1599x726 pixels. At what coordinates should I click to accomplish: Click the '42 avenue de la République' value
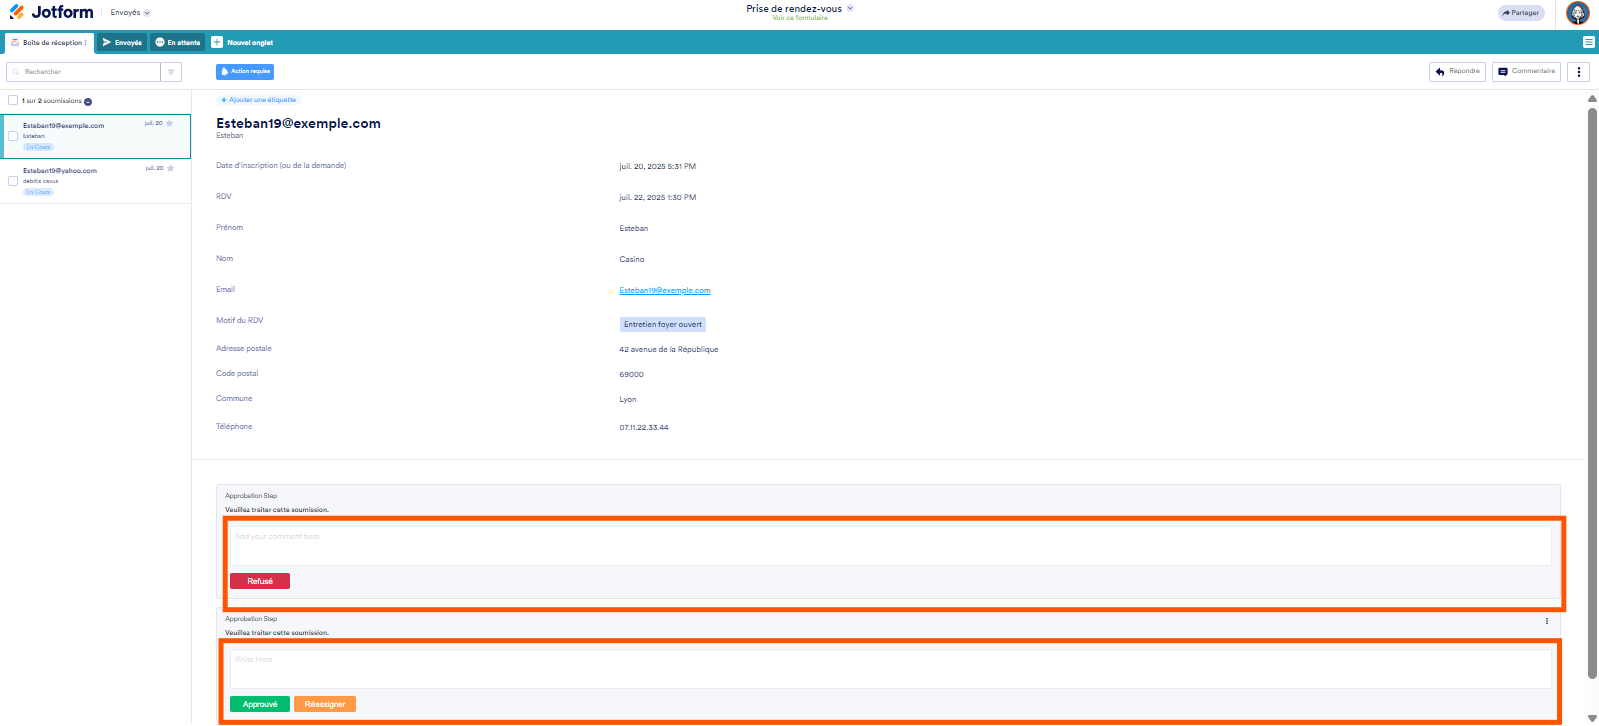(669, 350)
